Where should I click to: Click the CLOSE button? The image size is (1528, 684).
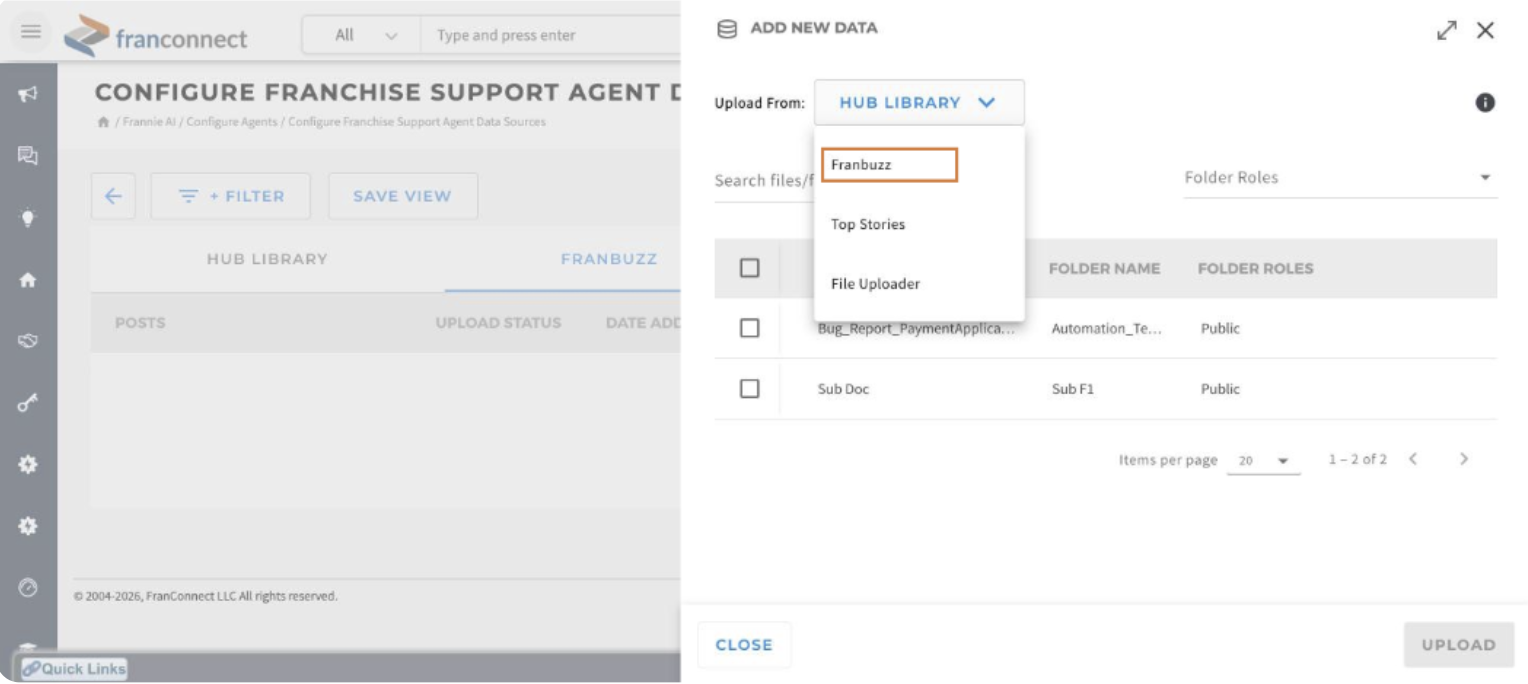pyautogui.click(x=744, y=645)
